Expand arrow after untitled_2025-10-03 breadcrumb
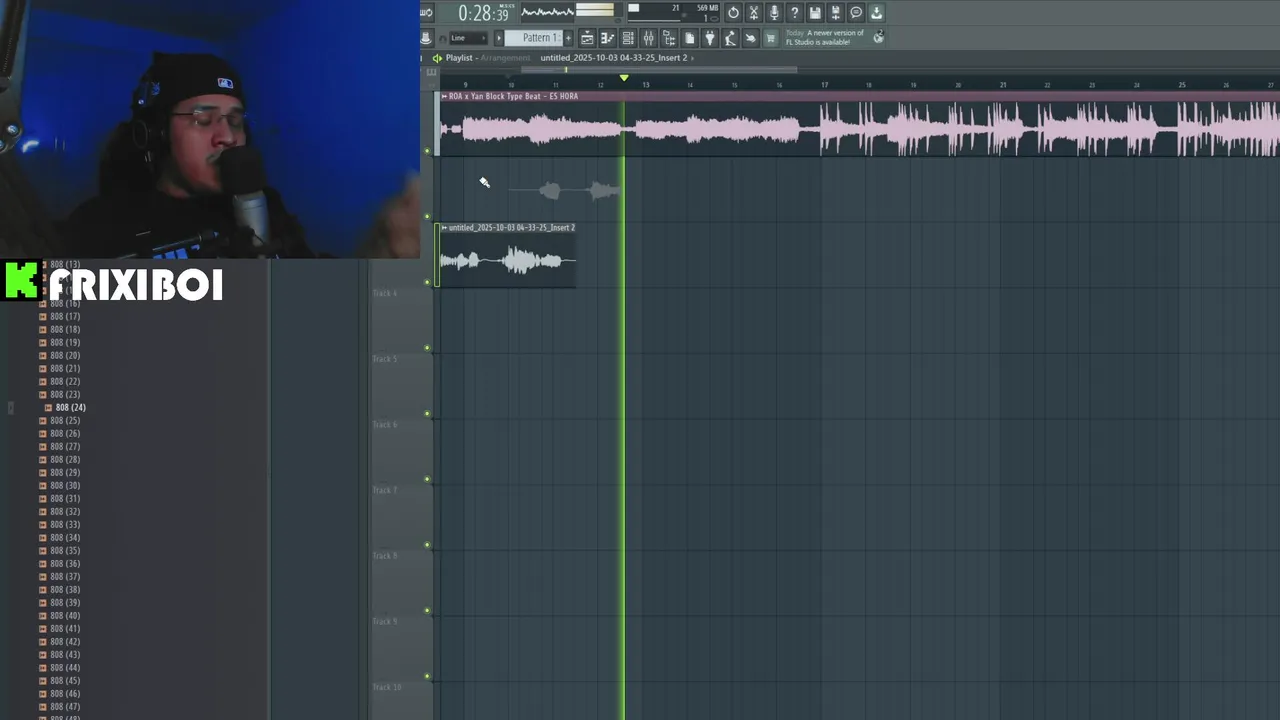Screen dimensions: 1280x720 693,58
